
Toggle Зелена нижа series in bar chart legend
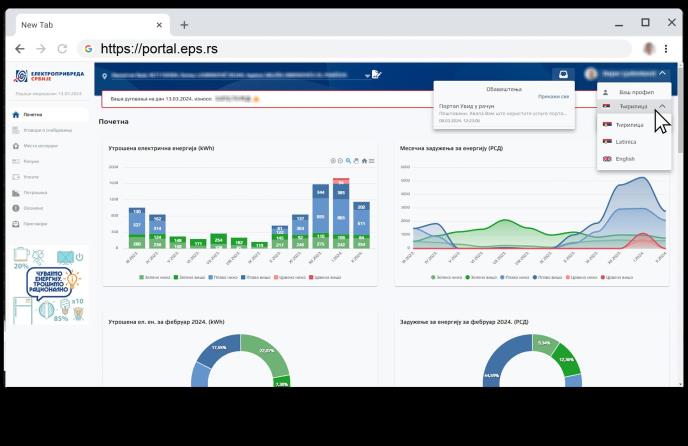(156, 276)
